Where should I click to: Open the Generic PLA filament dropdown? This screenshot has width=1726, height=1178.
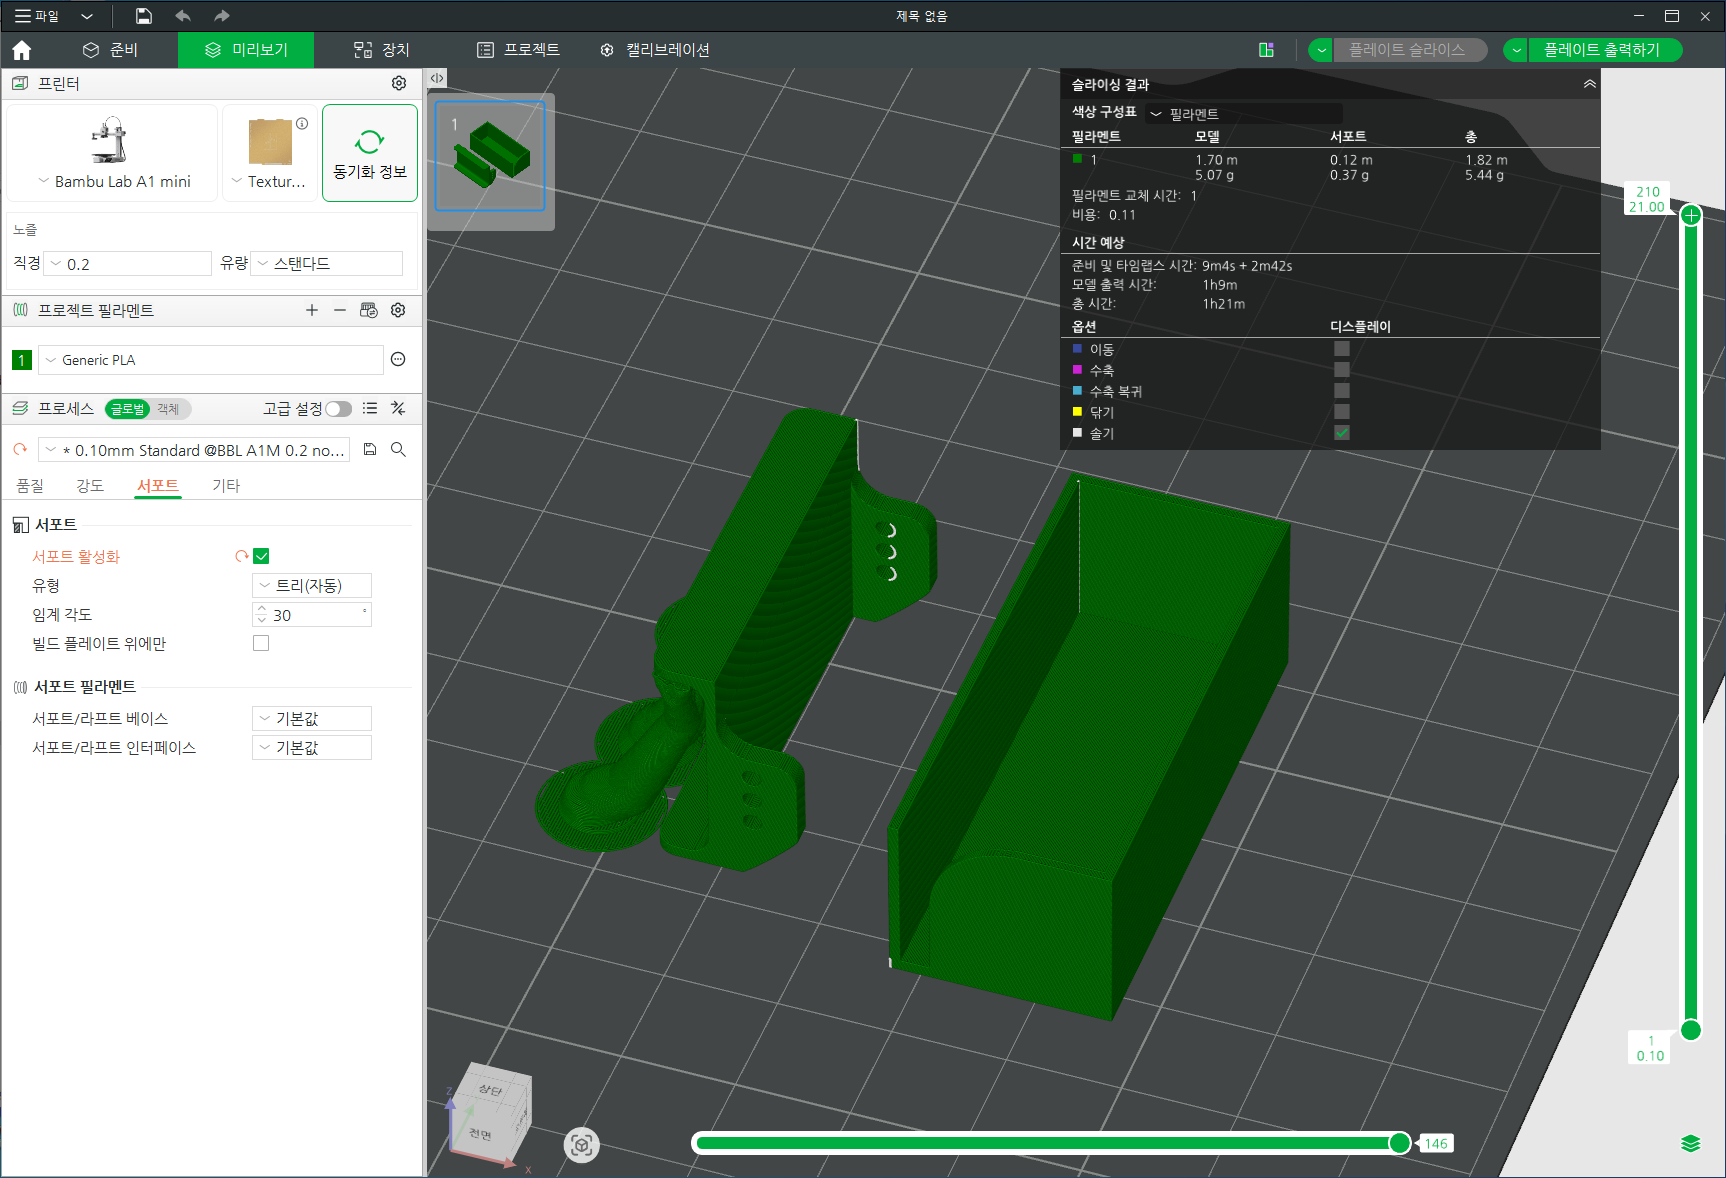[210, 360]
